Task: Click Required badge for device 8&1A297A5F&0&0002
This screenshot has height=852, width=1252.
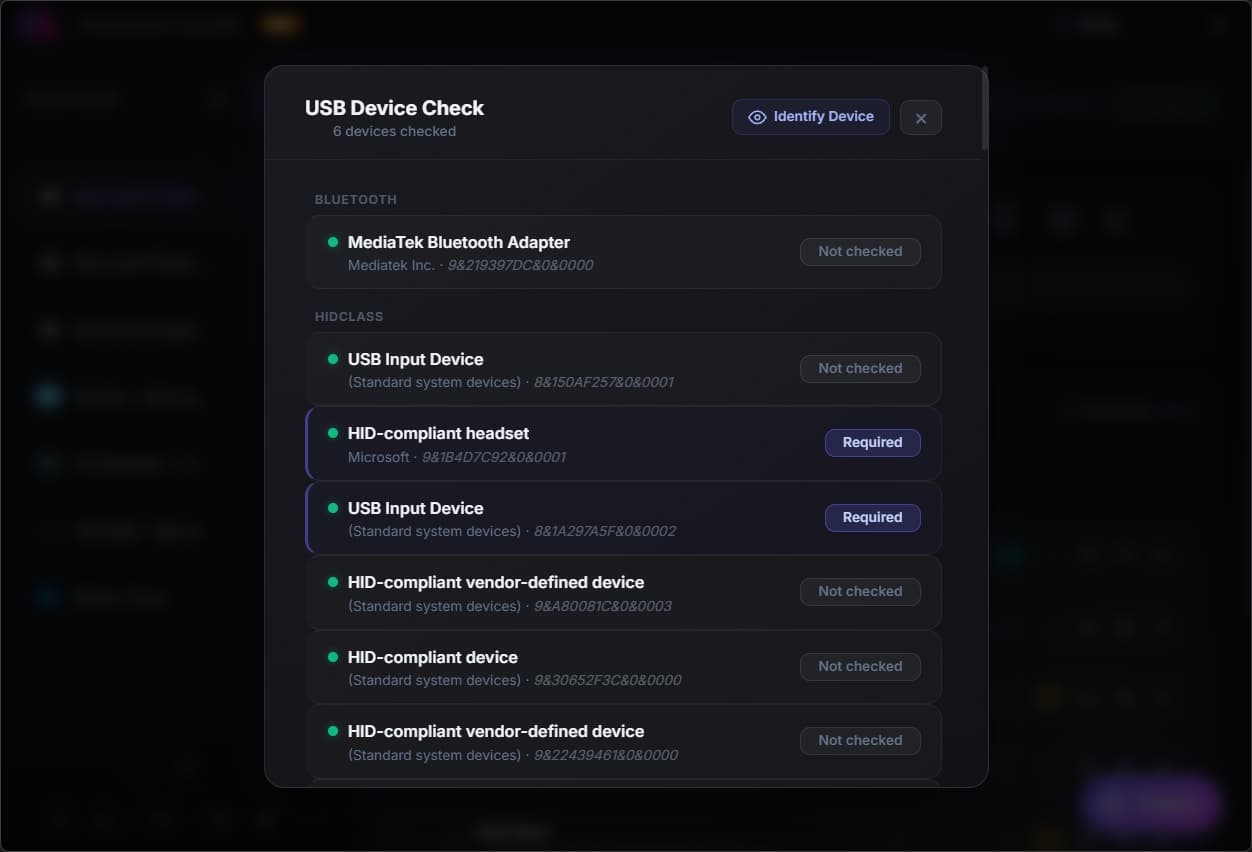Action: point(872,518)
